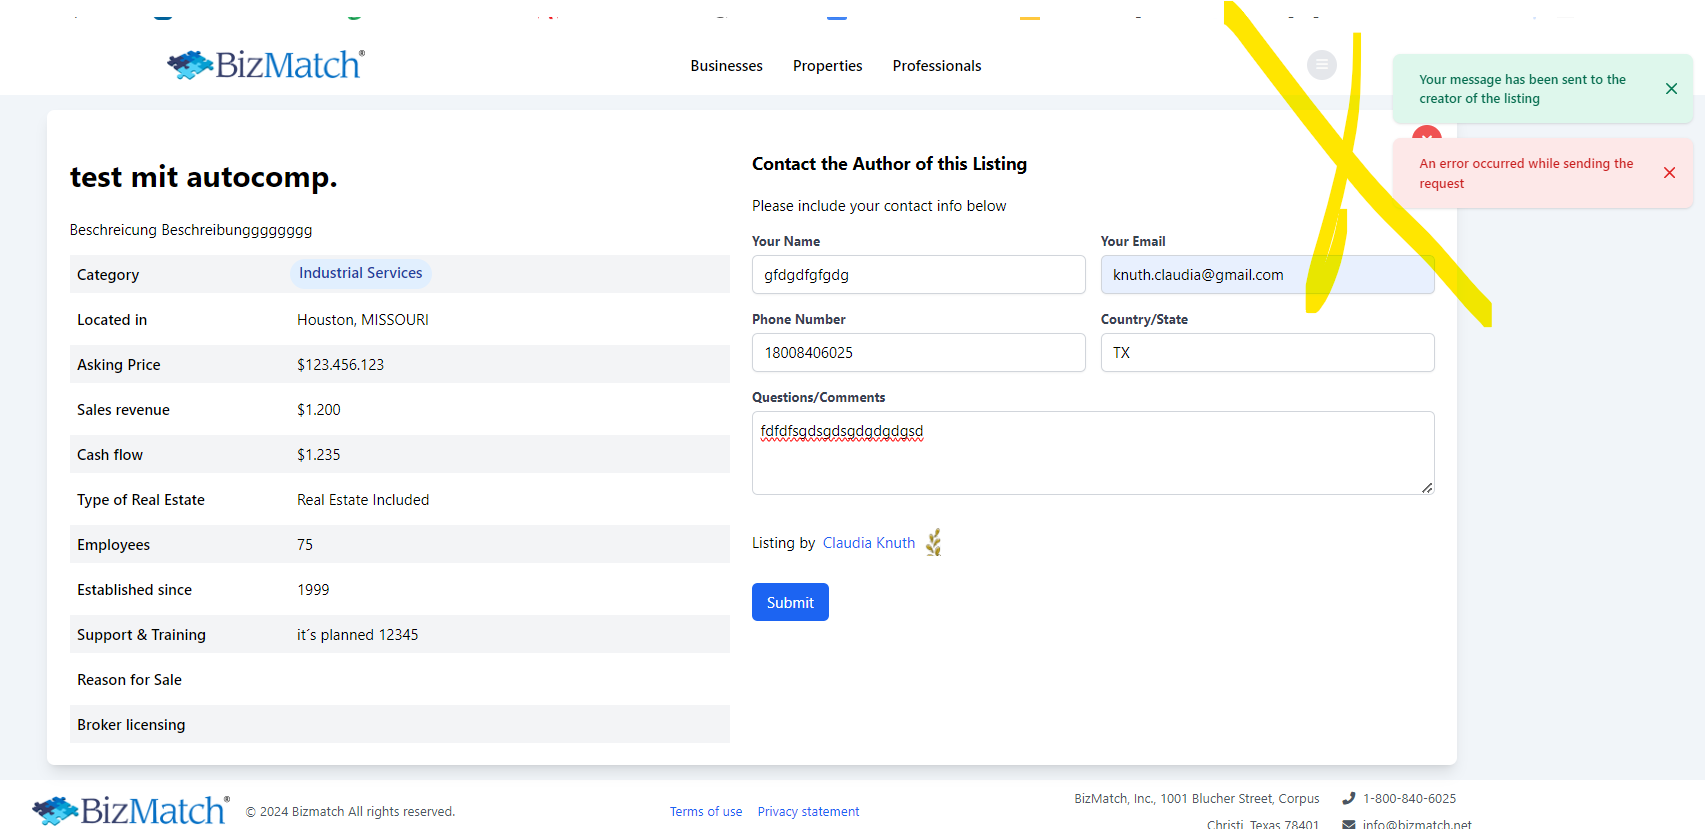The width and height of the screenshot is (1705, 829).
Task: Grab the Questions/Comments textarea resize handle
Action: tap(1426, 487)
